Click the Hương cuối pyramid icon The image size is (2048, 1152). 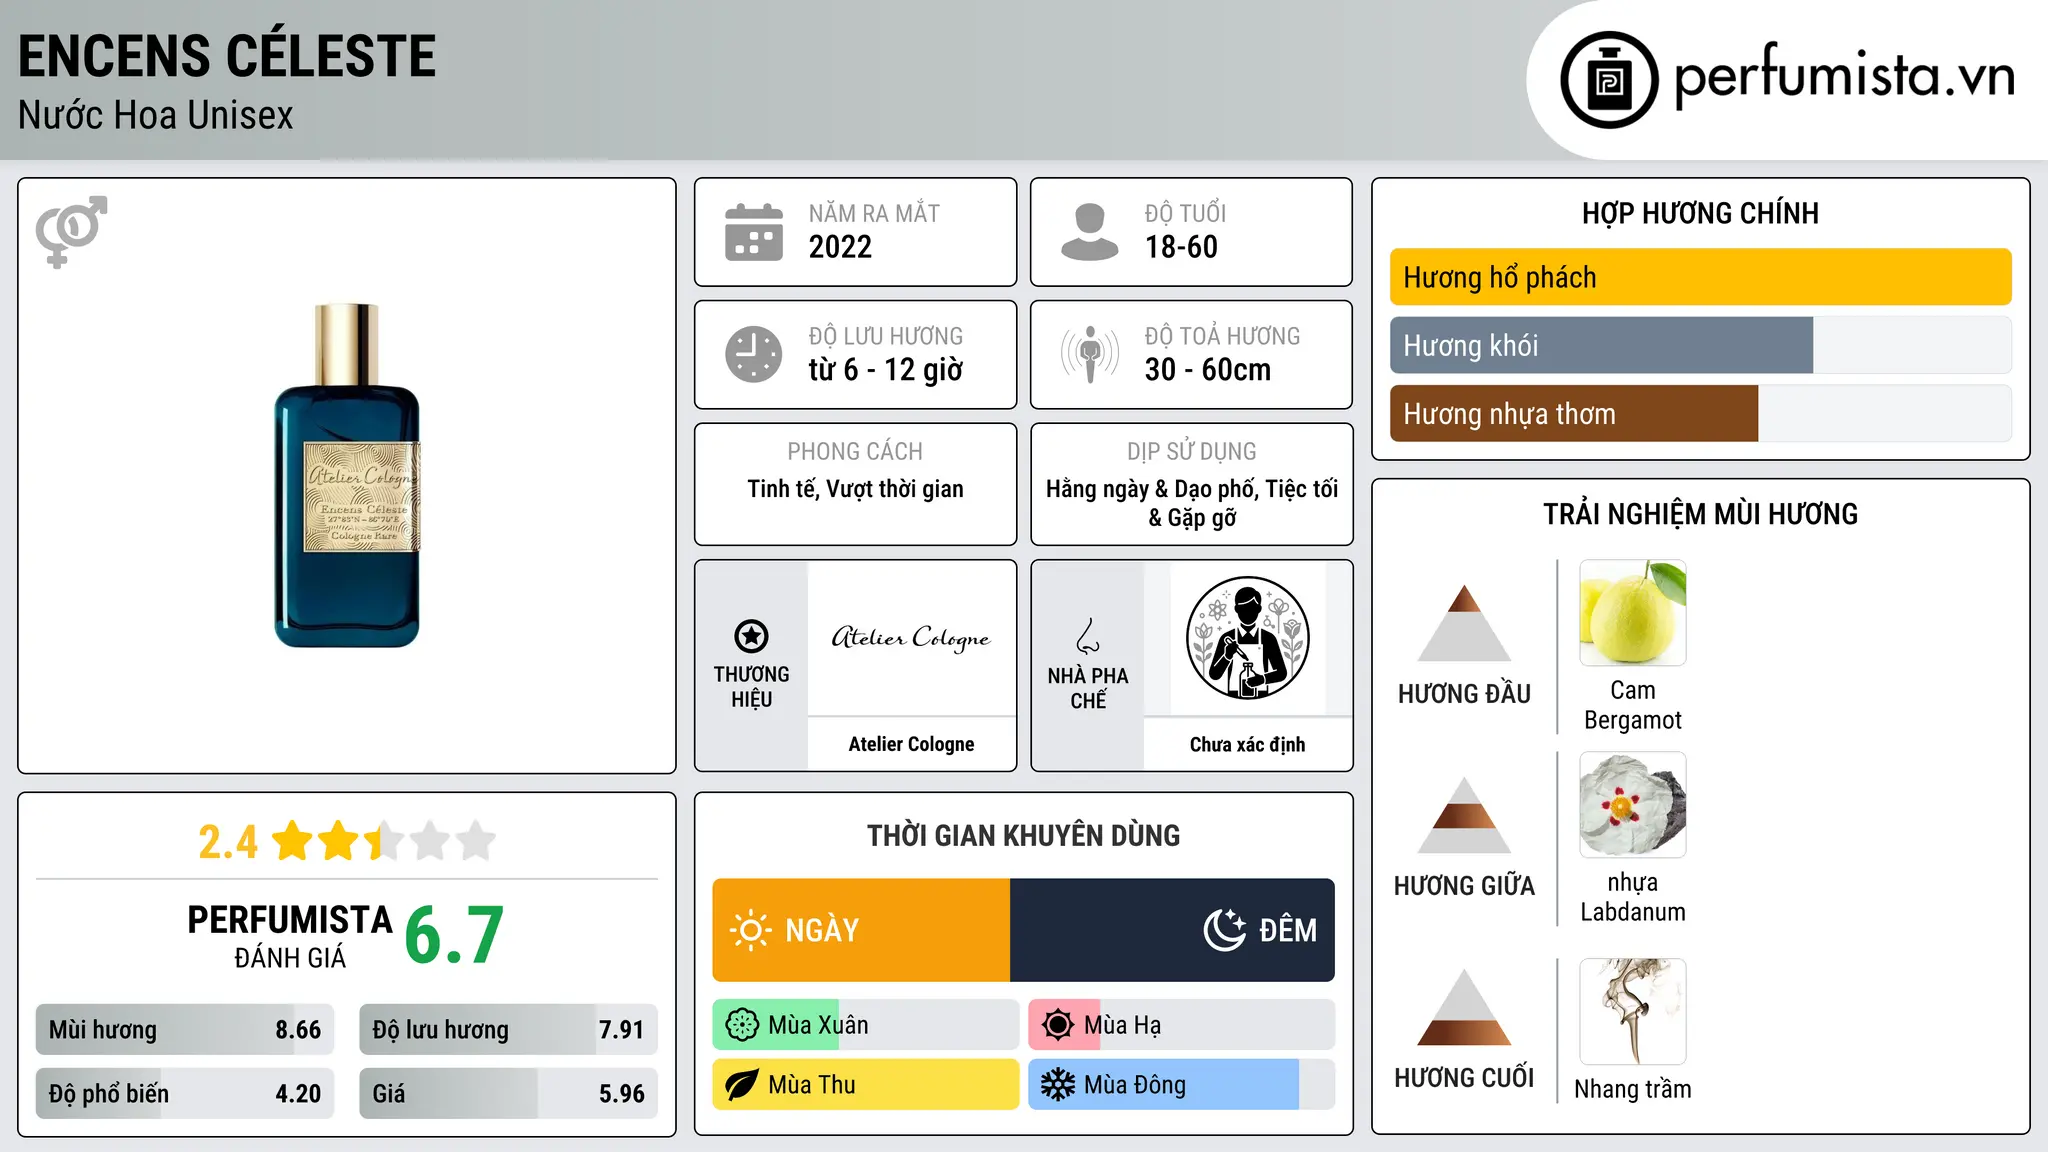point(1464,1007)
